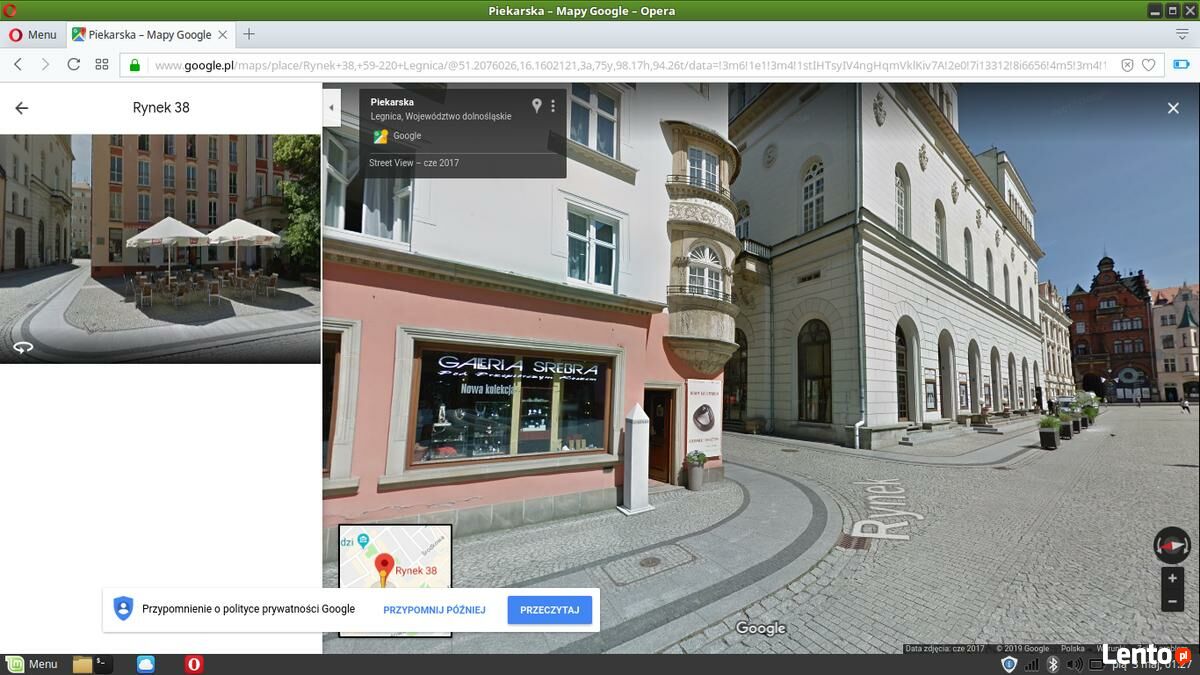Click the PRZECZYTAJ button
This screenshot has height=675, width=1200.
click(550, 610)
